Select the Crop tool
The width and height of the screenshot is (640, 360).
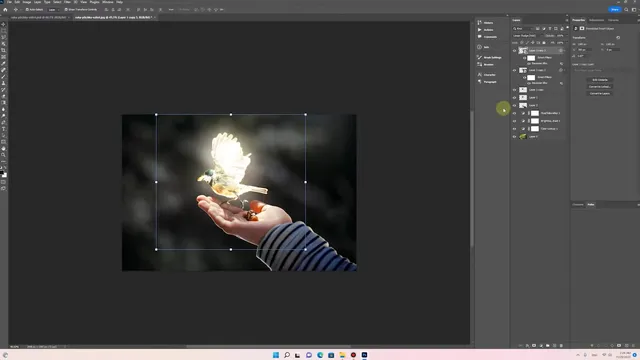click(4, 50)
